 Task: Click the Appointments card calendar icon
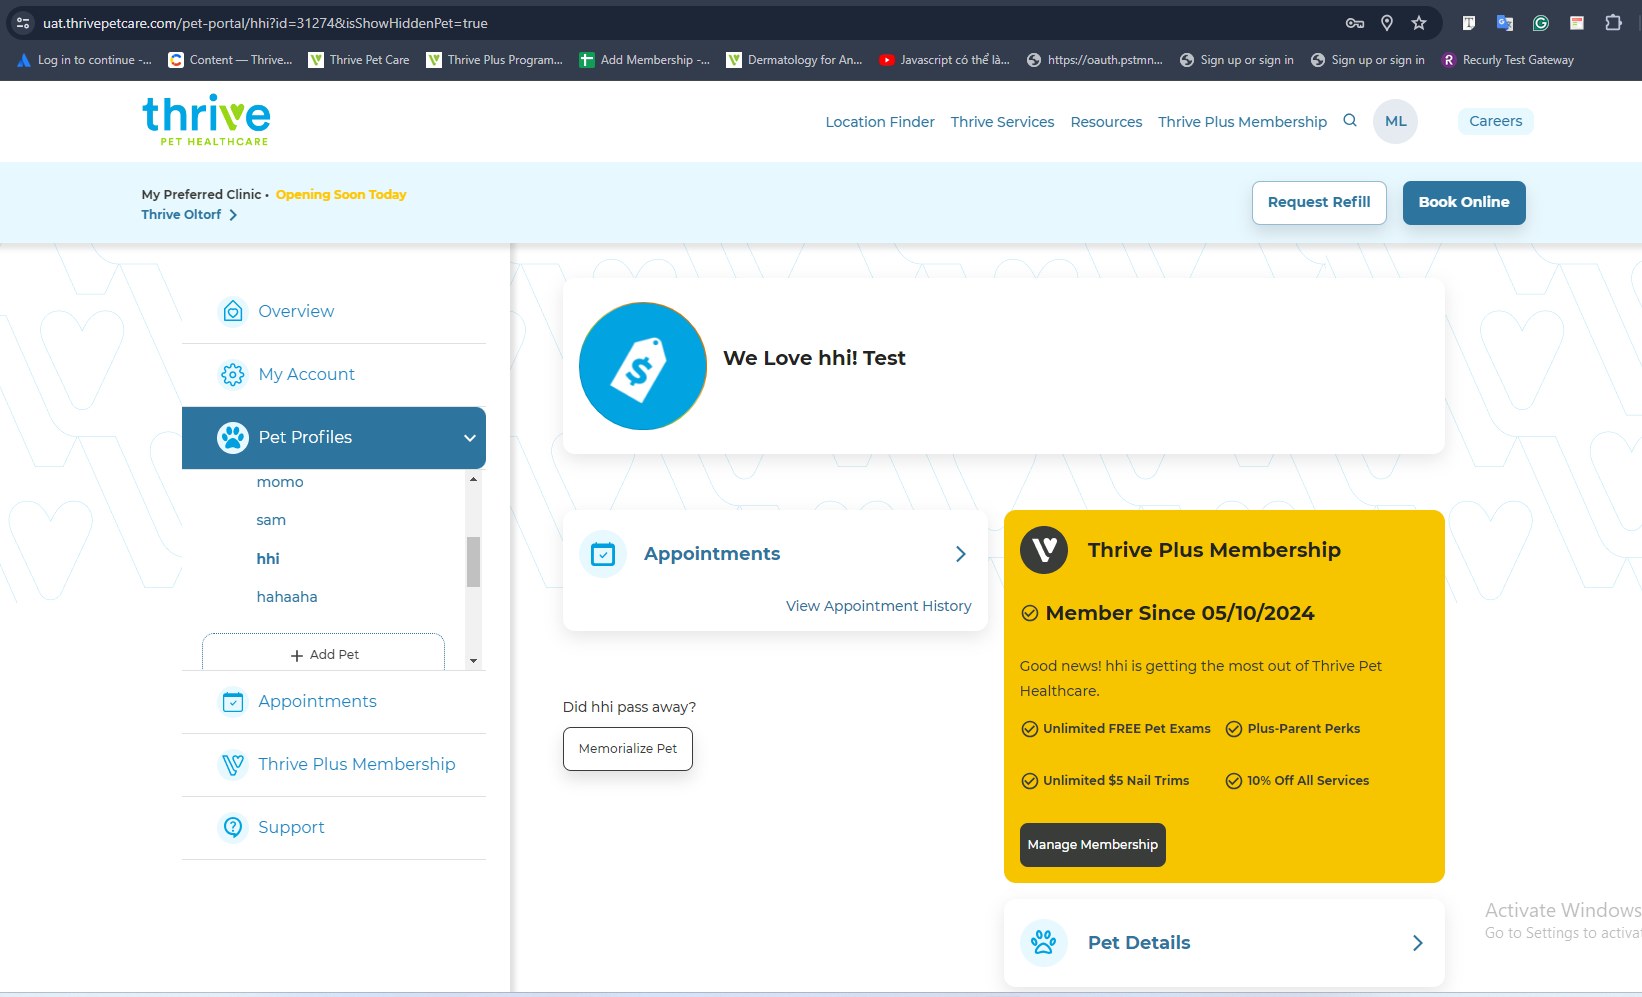(x=603, y=554)
